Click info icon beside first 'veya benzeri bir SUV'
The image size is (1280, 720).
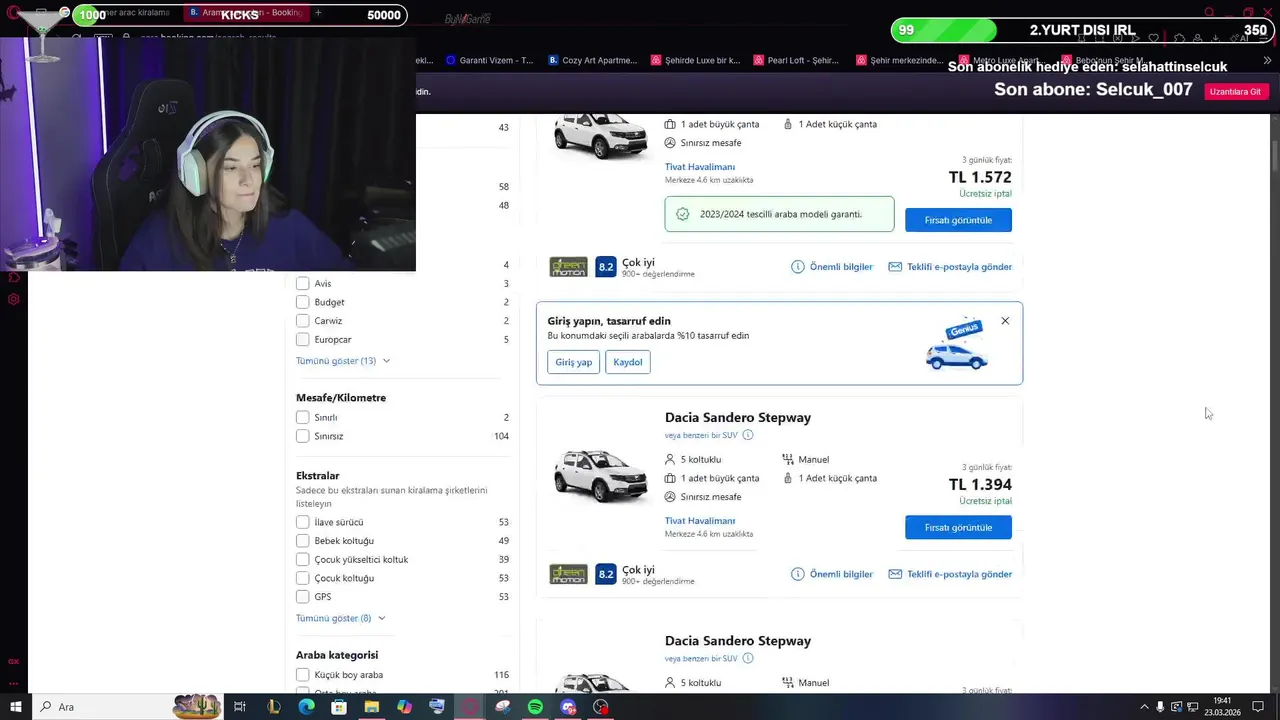pos(748,435)
